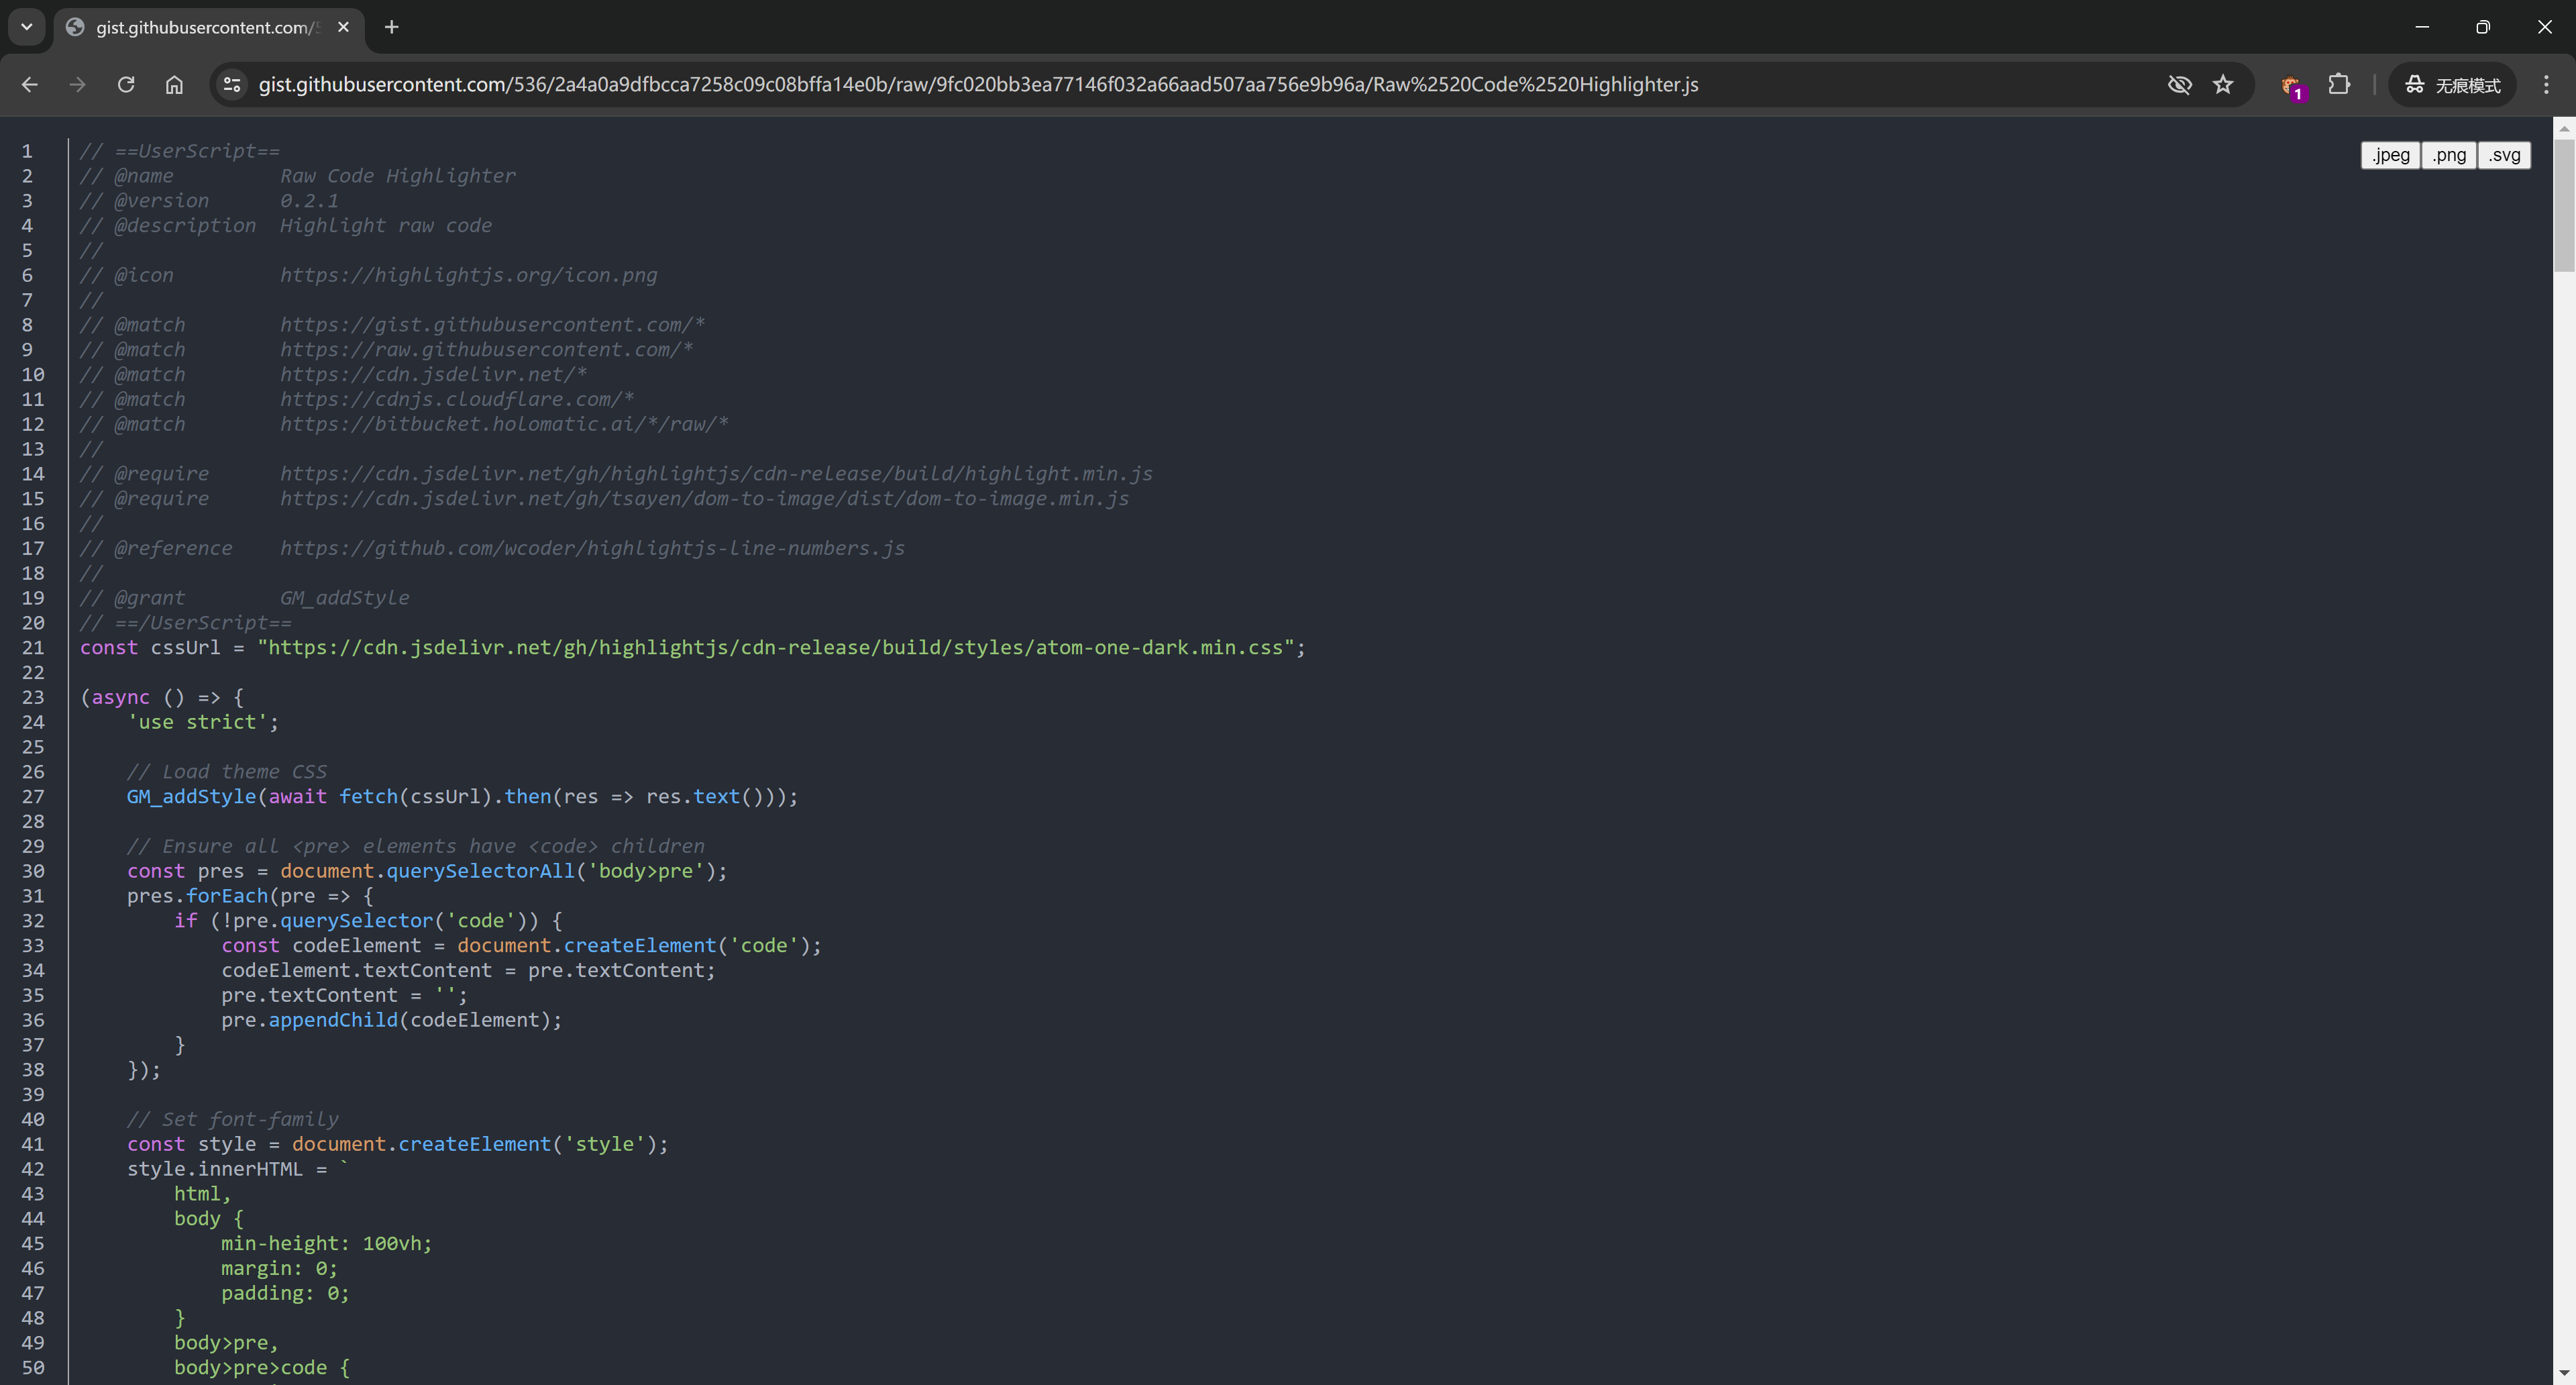Open the tab search dropdown arrow
Screen dimensions: 2576x1385
27,27
